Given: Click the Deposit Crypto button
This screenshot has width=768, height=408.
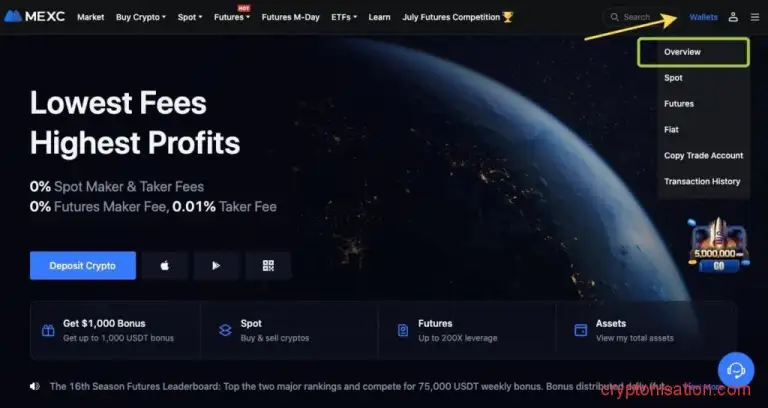Looking at the screenshot, I should click(x=83, y=265).
